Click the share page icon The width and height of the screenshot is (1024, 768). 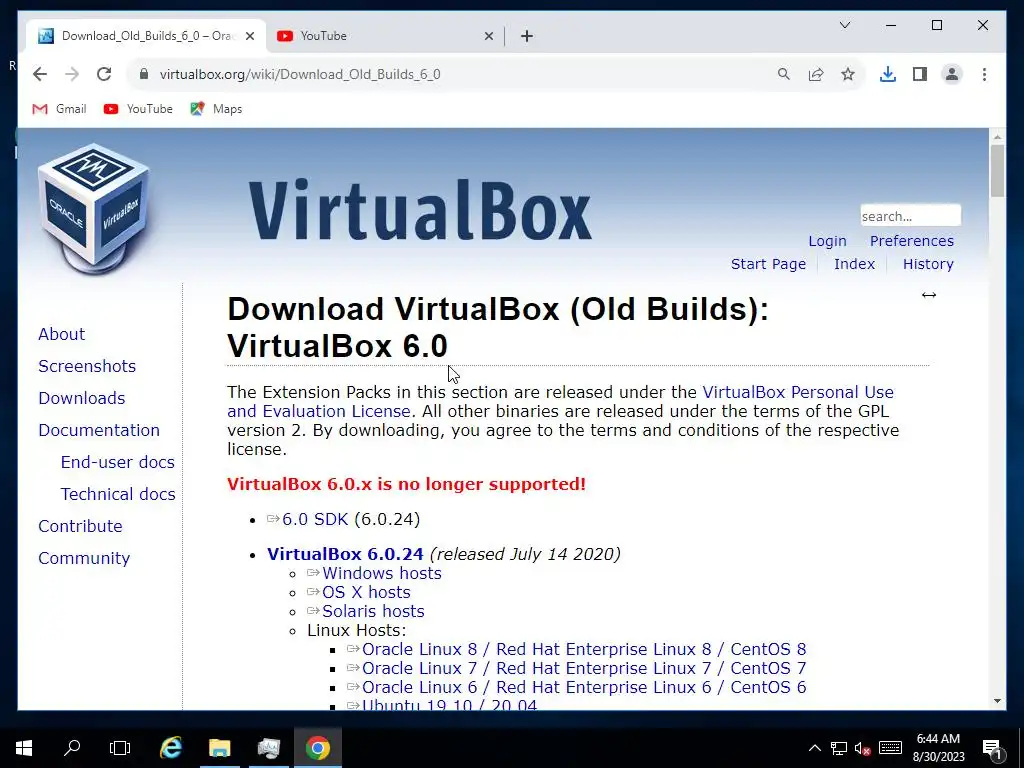coord(816,74)
